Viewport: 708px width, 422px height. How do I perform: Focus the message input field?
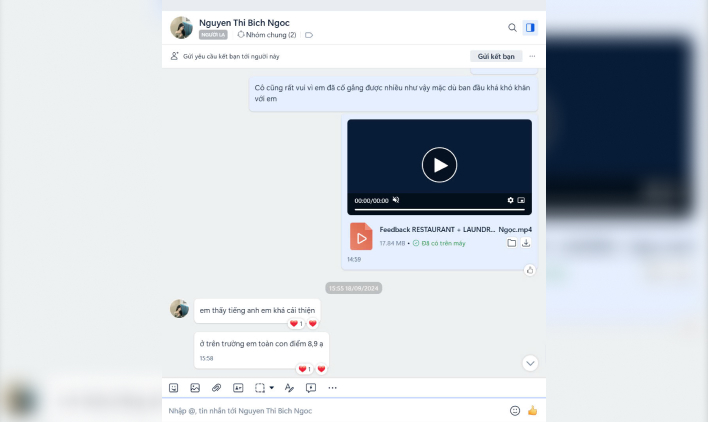pyautogui.click(x=336, y=411)
